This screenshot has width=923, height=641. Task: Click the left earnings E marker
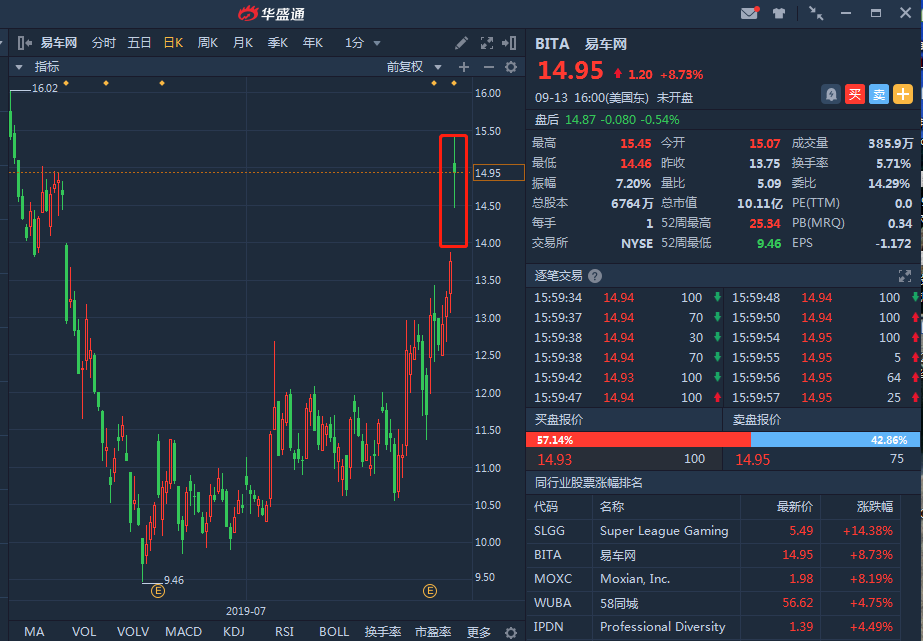(x=158, y=591)
